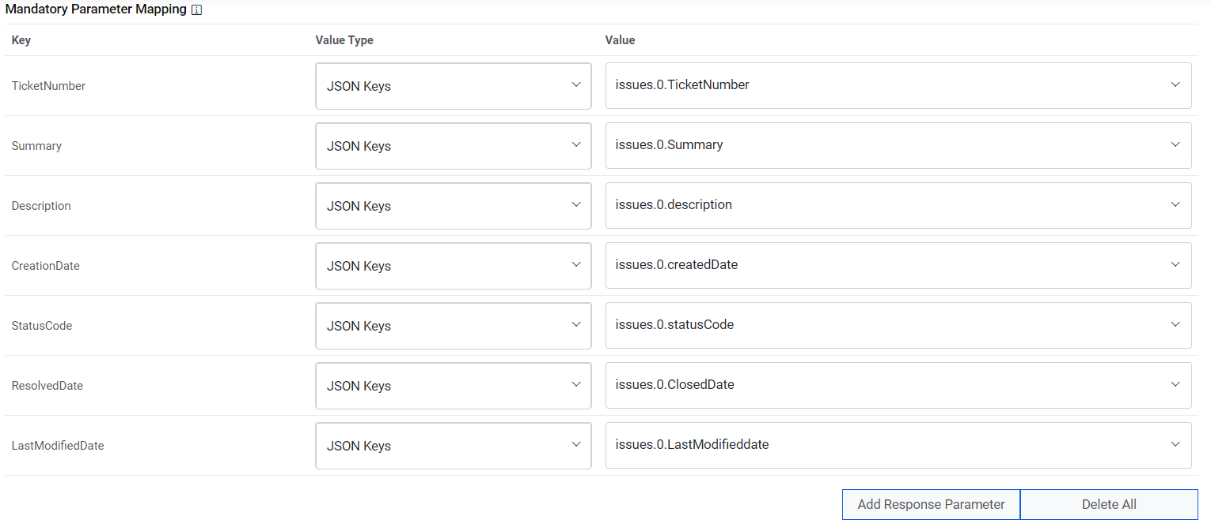Viewport: 1211px width, 527px height.
Task: Expand the issues.0.TicketNumber value dropdown
Action: (x=897, y=85)
